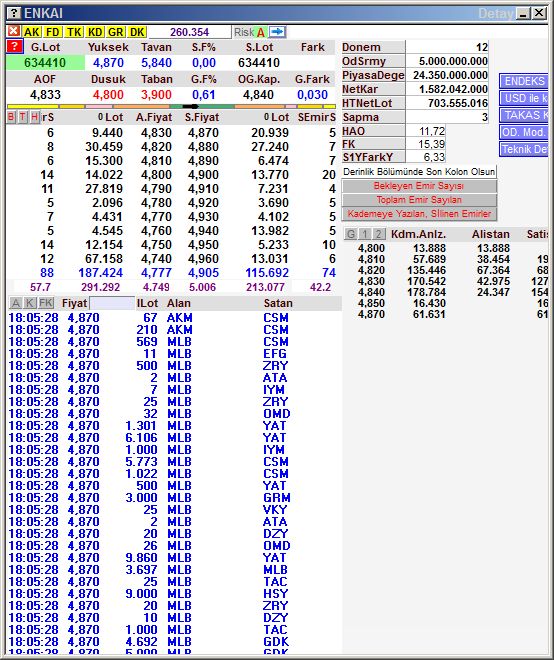Click the Fiyat filter input field
This screenshot has width=554, height=660.
point(112,303)
